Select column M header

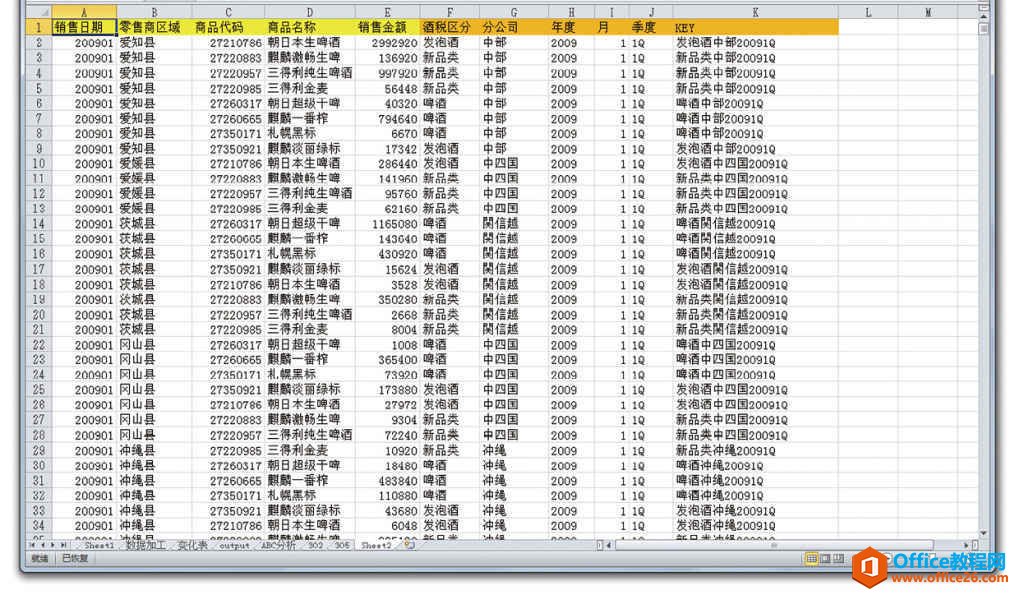928,12
